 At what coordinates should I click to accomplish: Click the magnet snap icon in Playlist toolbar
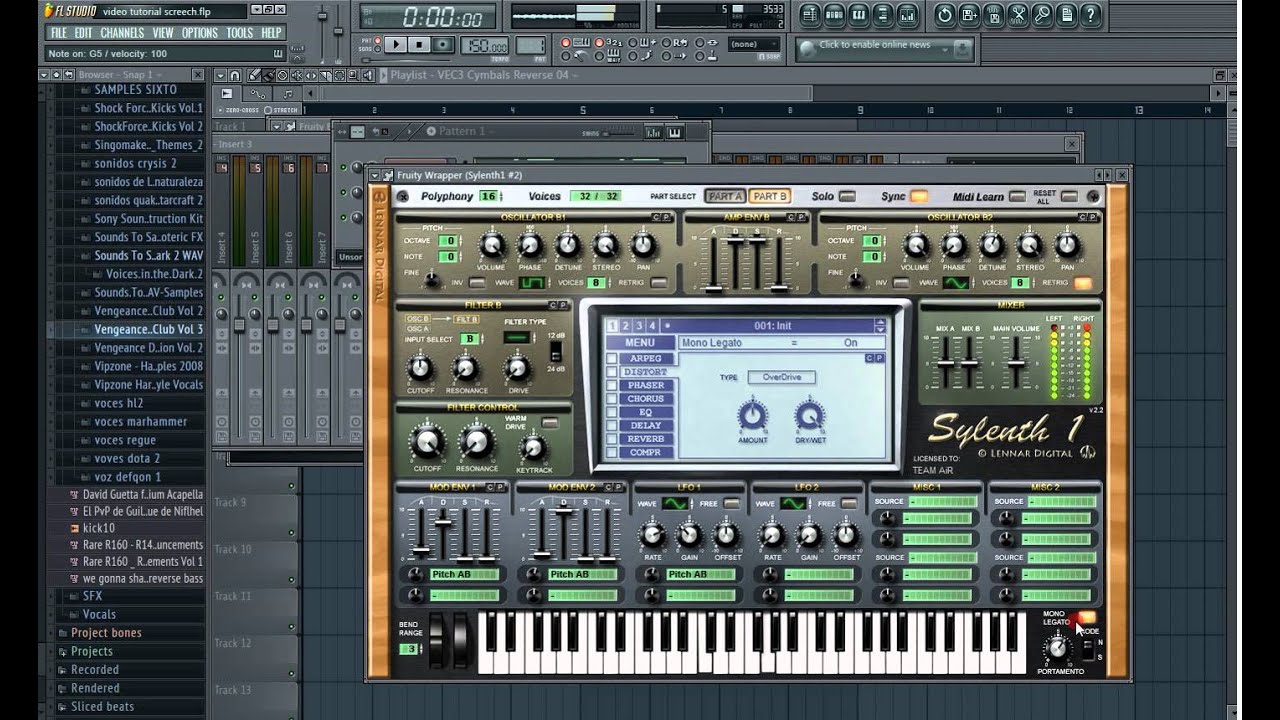[234, 75]
